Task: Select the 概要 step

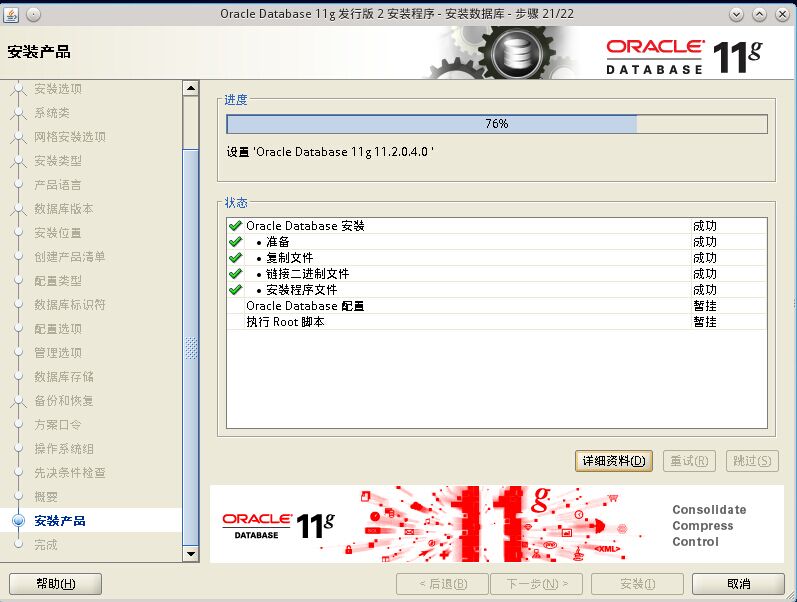Action: (46, 496)
